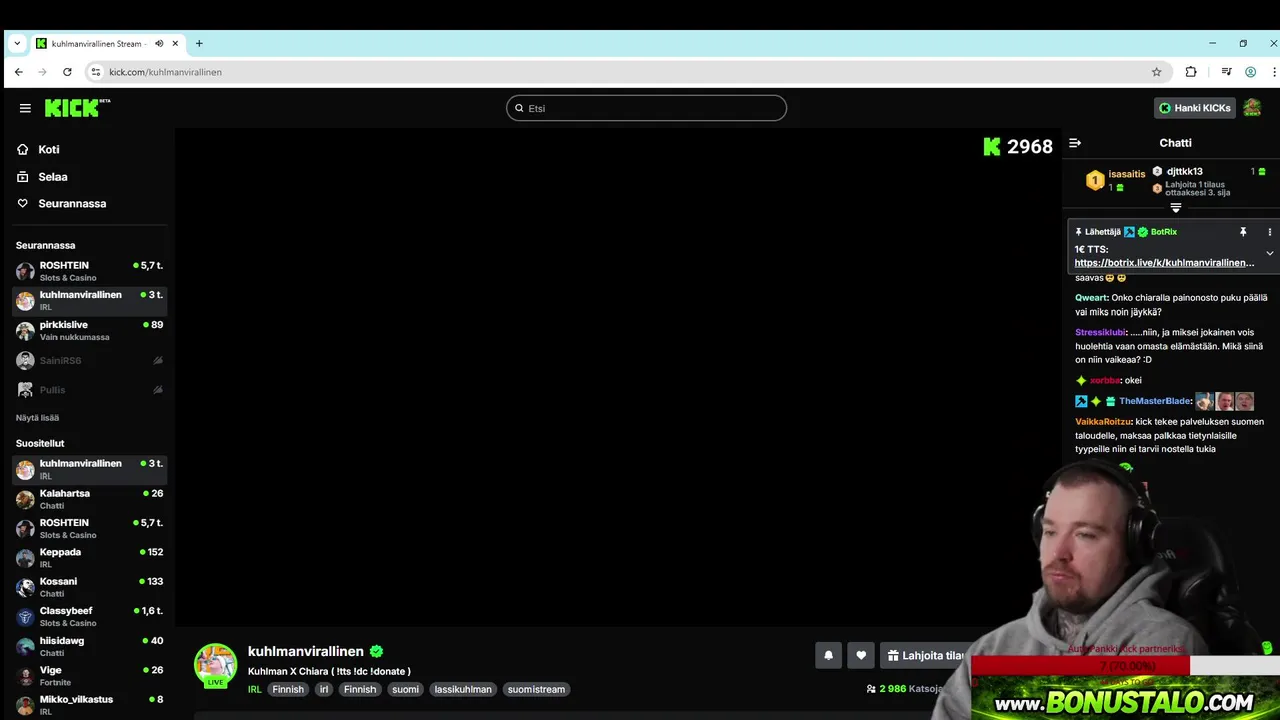The height and width of the screenshot is (720, 1280).
Task: Select the lowercase irl tag
Action: 324,689
